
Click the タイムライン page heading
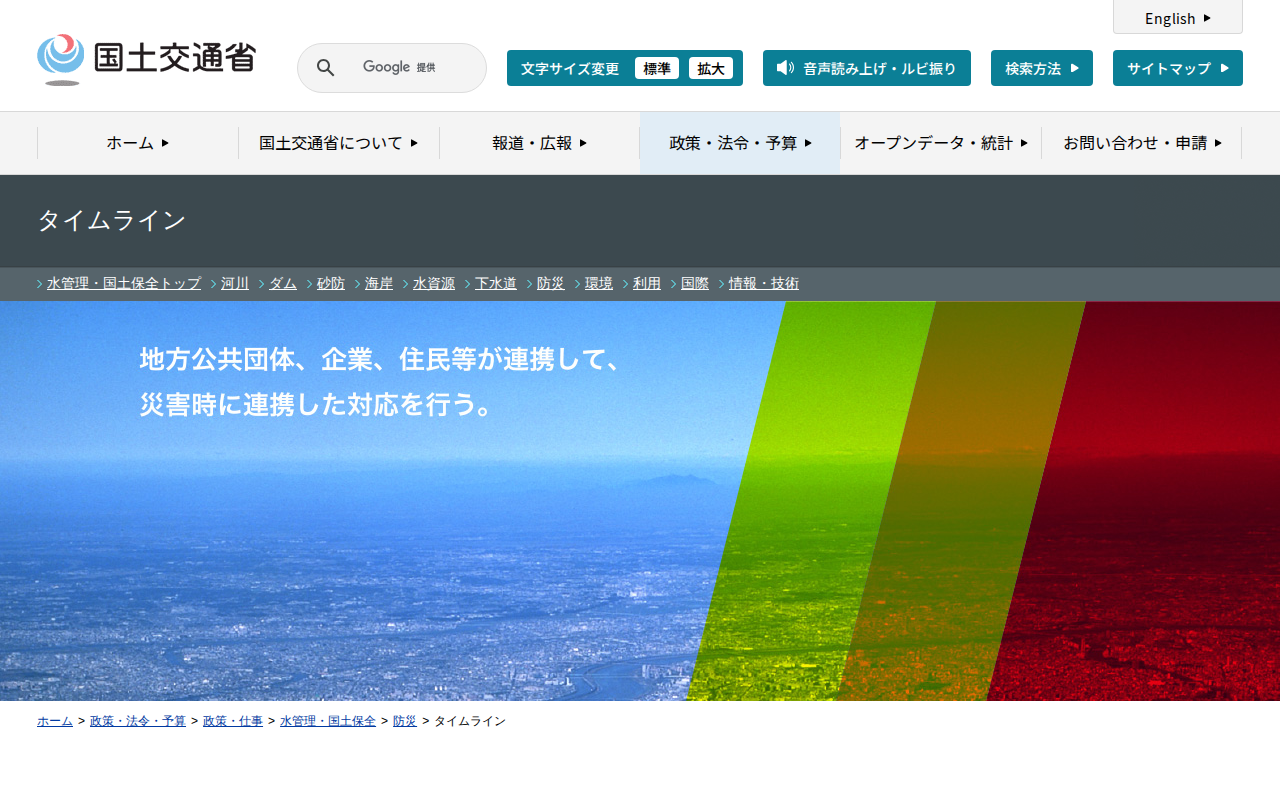[112, 221]
